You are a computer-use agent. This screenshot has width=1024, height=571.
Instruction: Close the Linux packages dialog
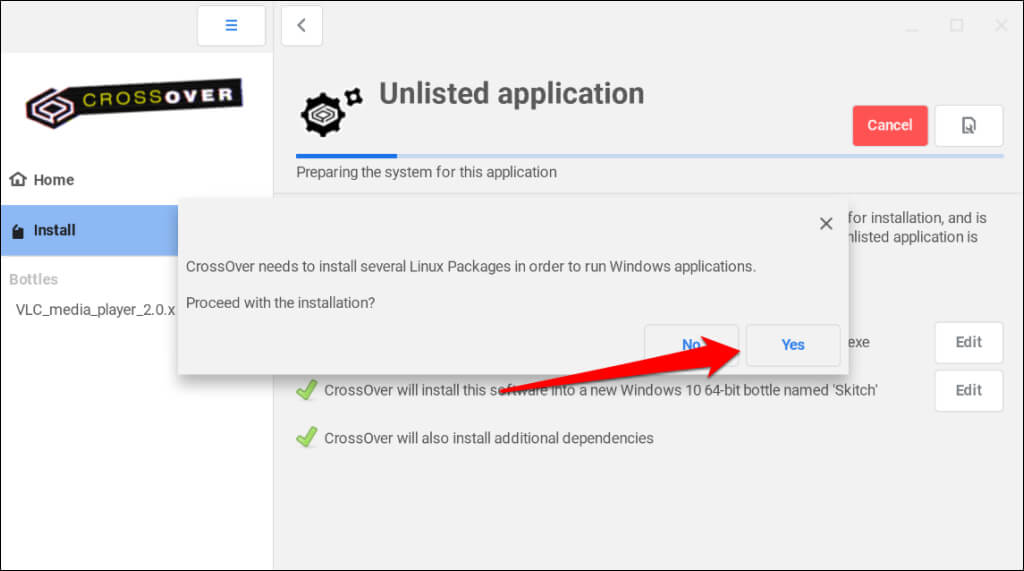(x=826, y=224)
